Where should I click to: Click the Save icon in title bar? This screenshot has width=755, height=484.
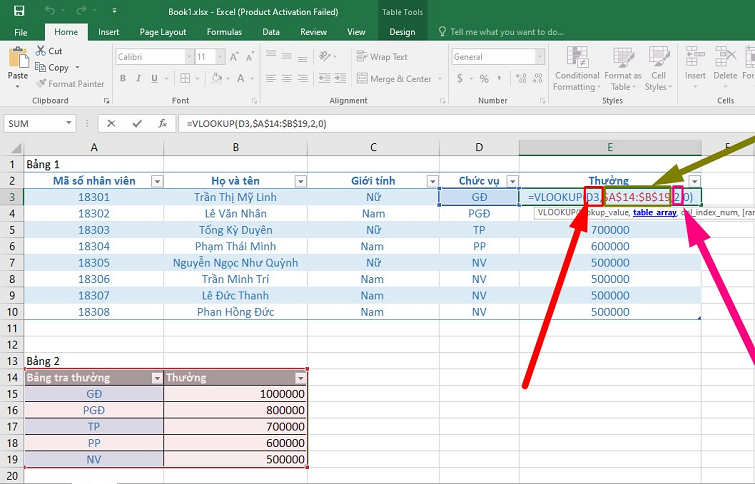coord(19,11)
